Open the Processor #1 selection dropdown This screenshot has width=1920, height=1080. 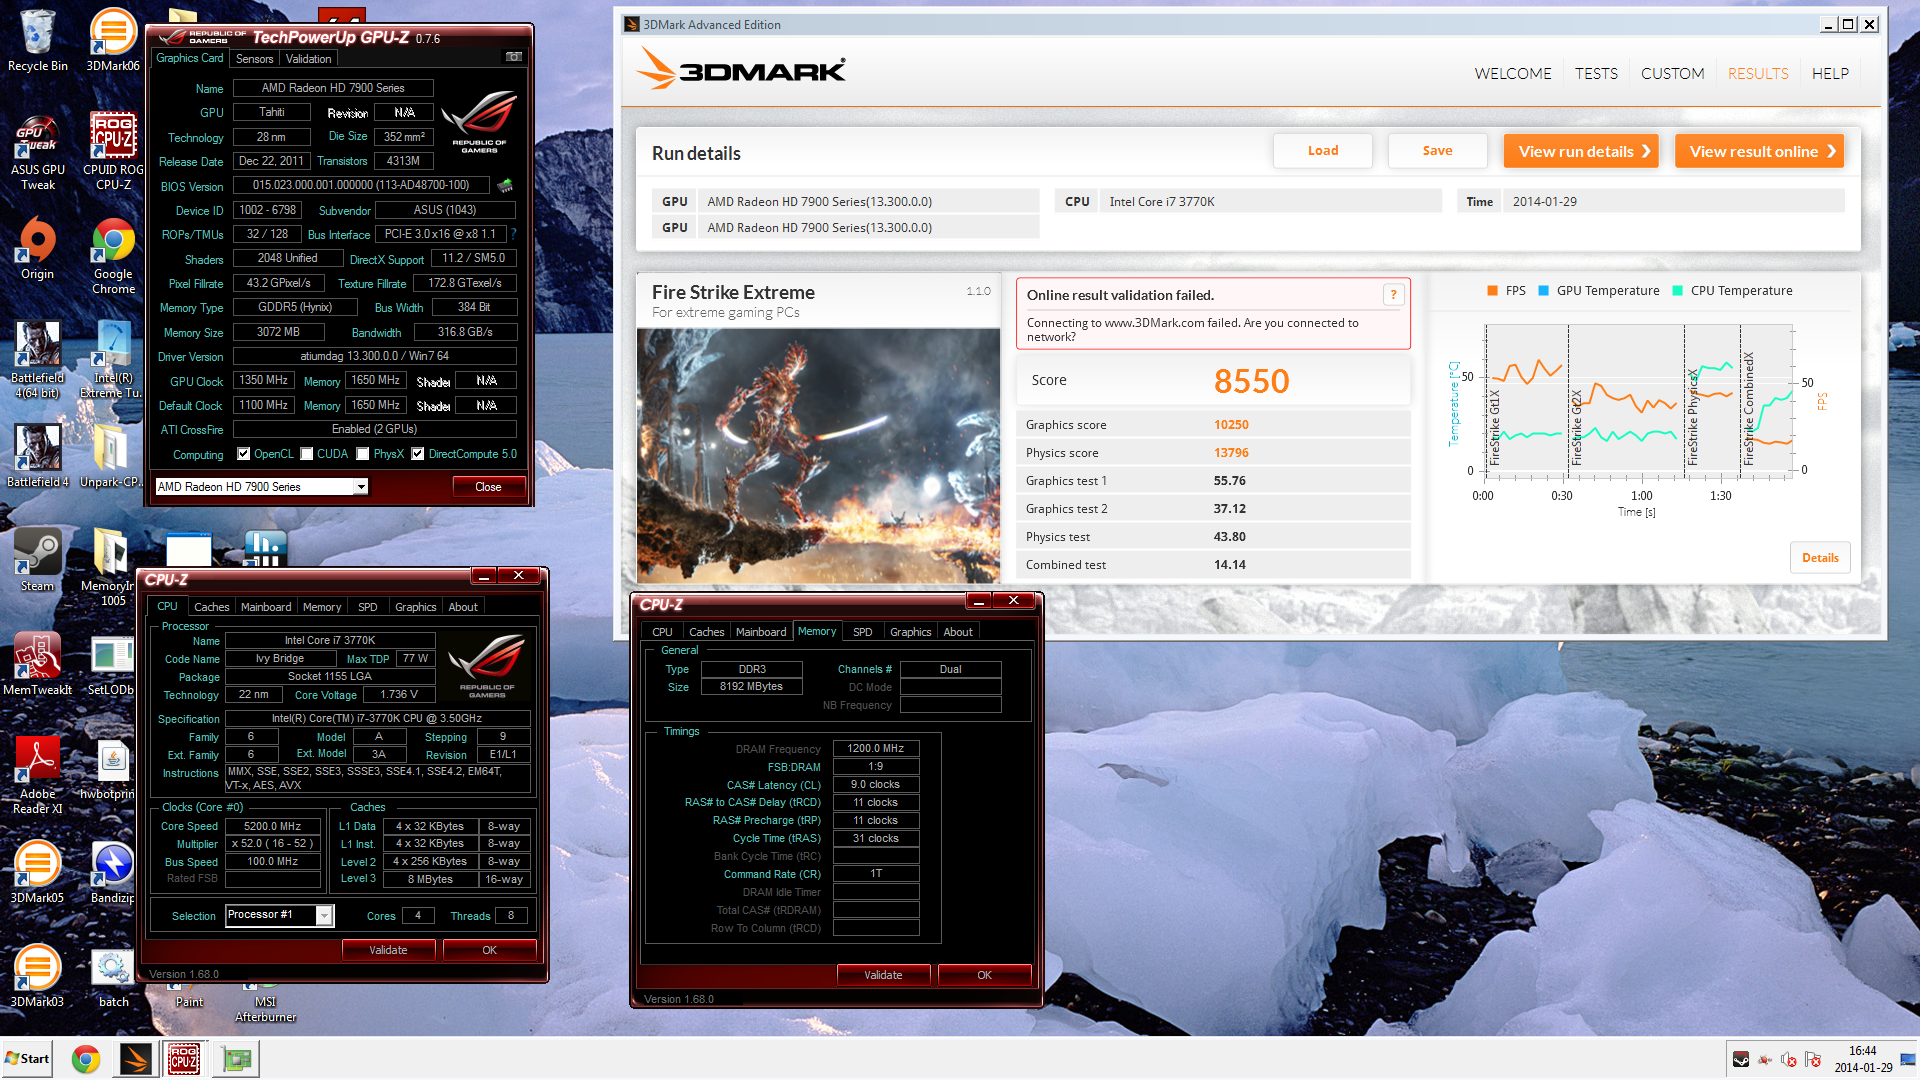[x=324, y=915]
